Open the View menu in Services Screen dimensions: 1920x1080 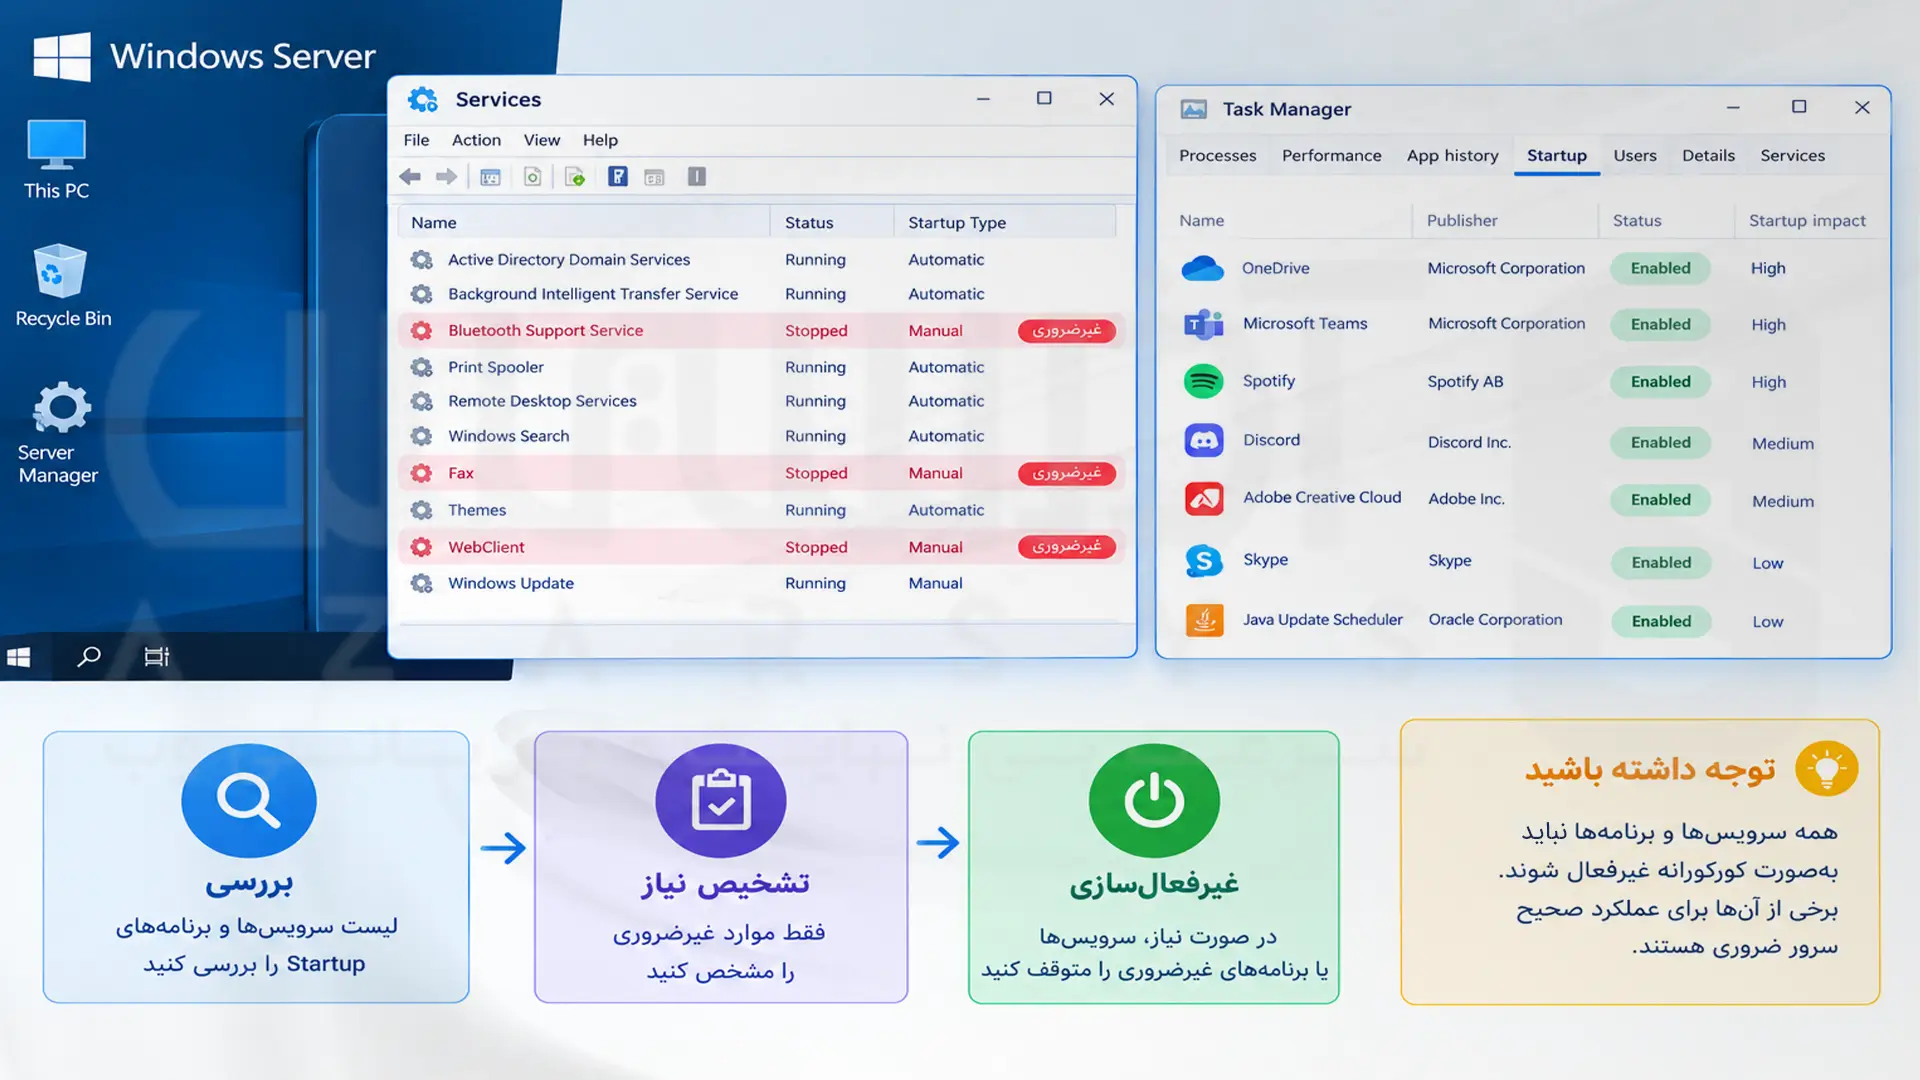point(542,140)
